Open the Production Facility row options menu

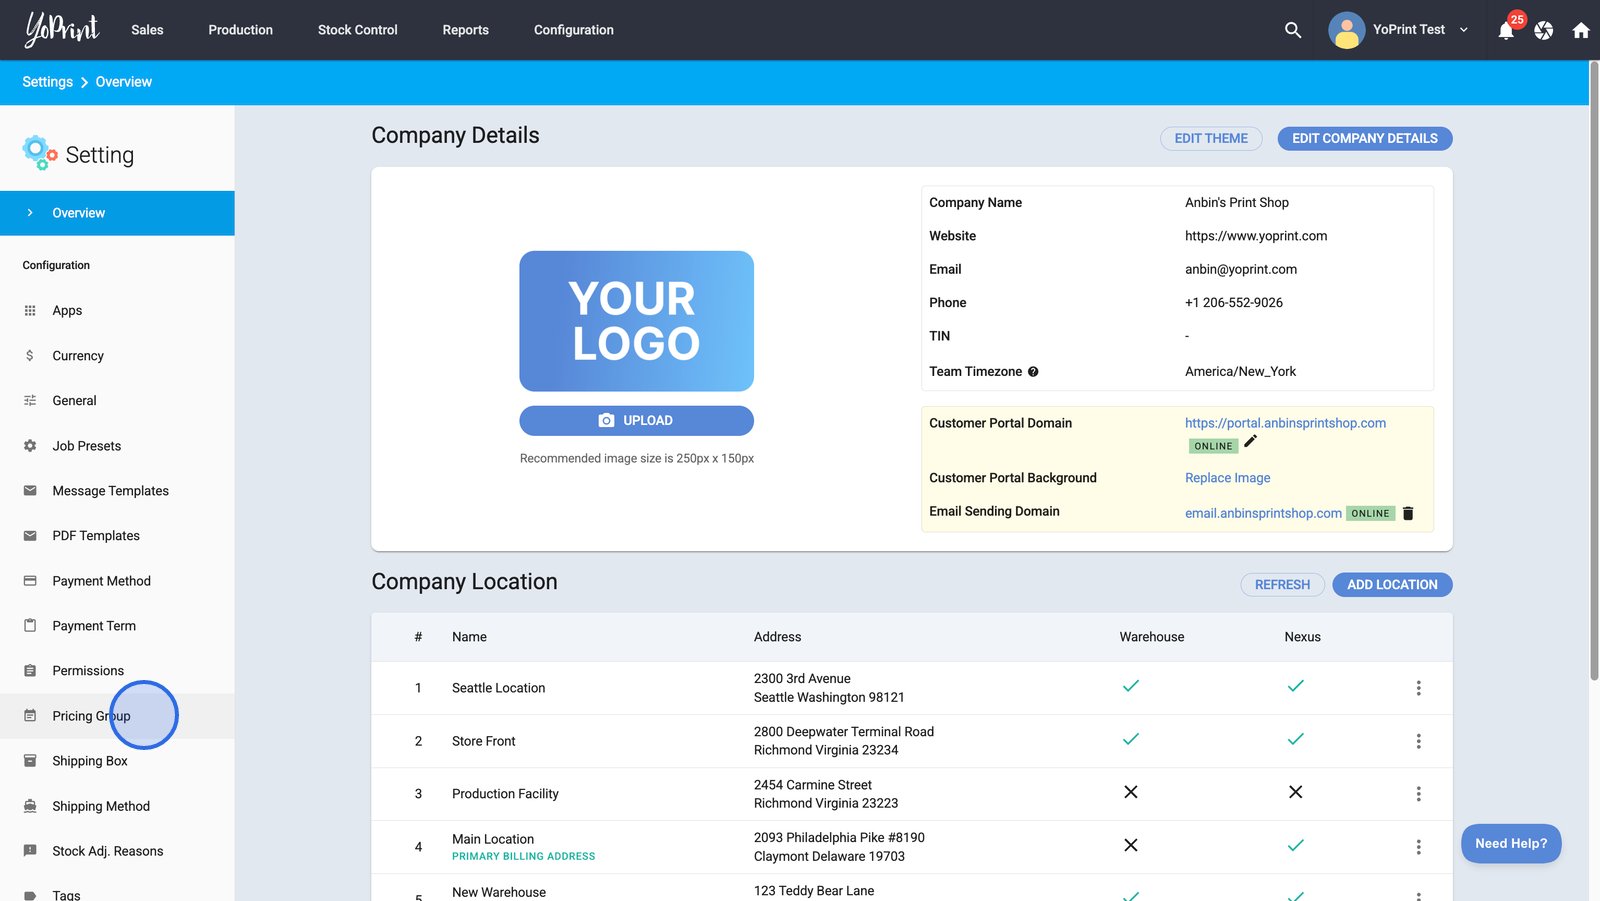coord(1418,794)
